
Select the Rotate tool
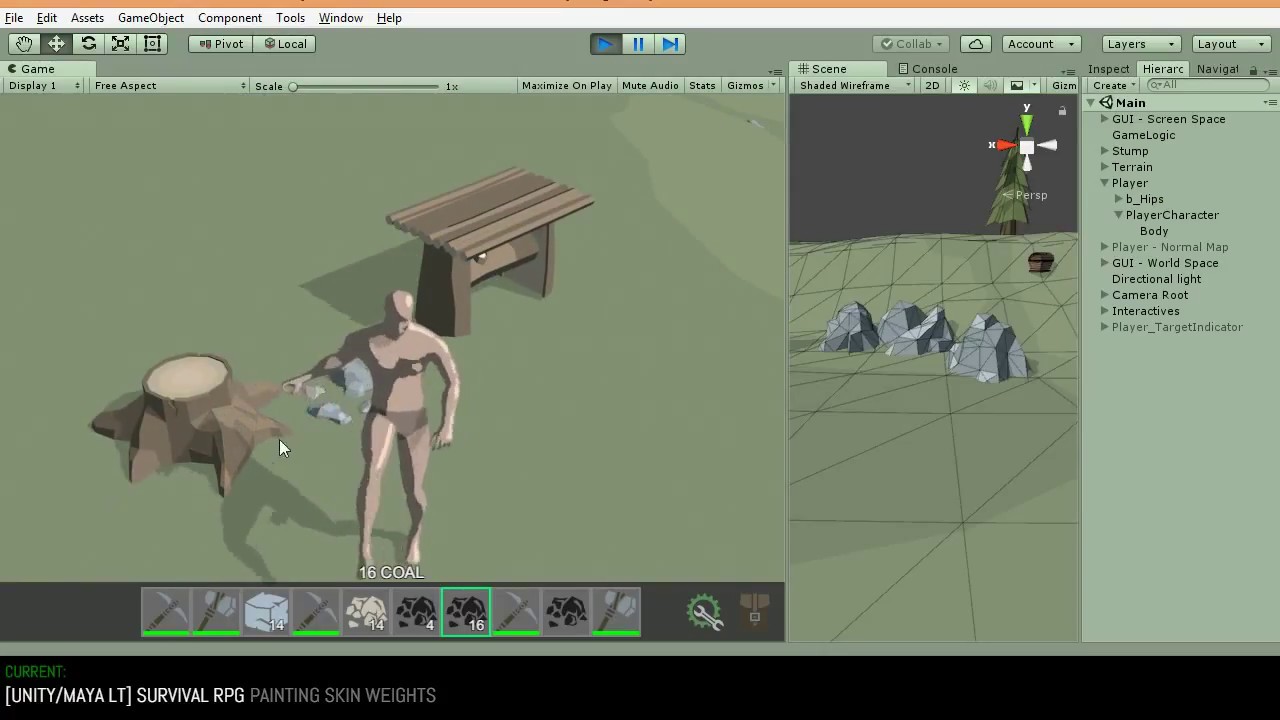click(x=88, y=43)
